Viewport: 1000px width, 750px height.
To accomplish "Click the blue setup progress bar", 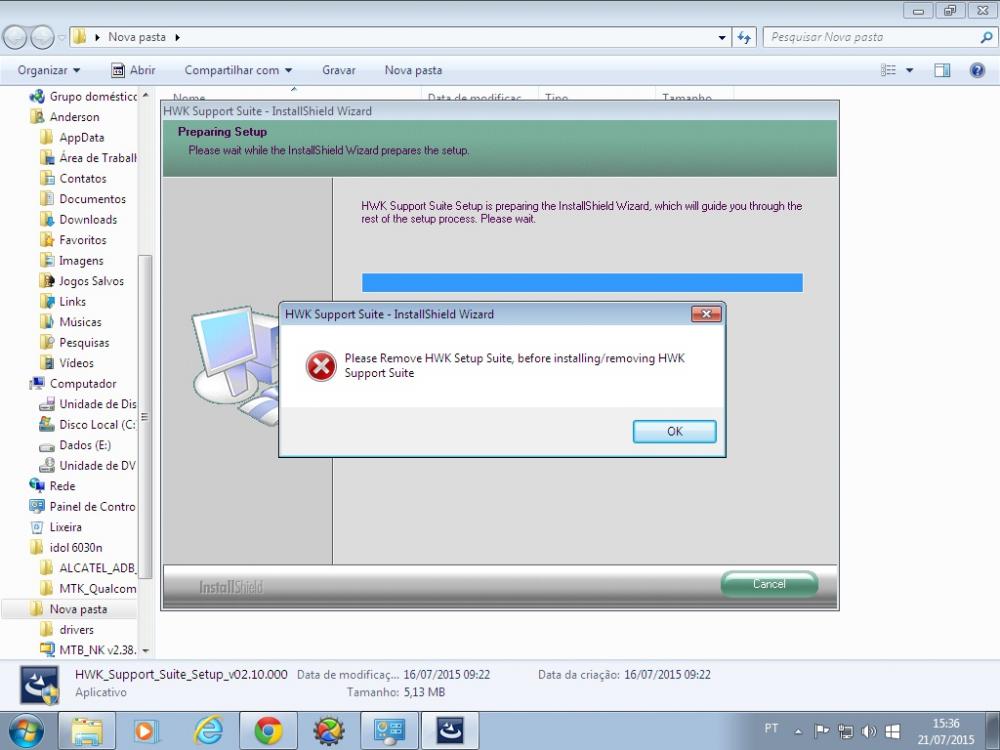I will [x=582, y=283].
